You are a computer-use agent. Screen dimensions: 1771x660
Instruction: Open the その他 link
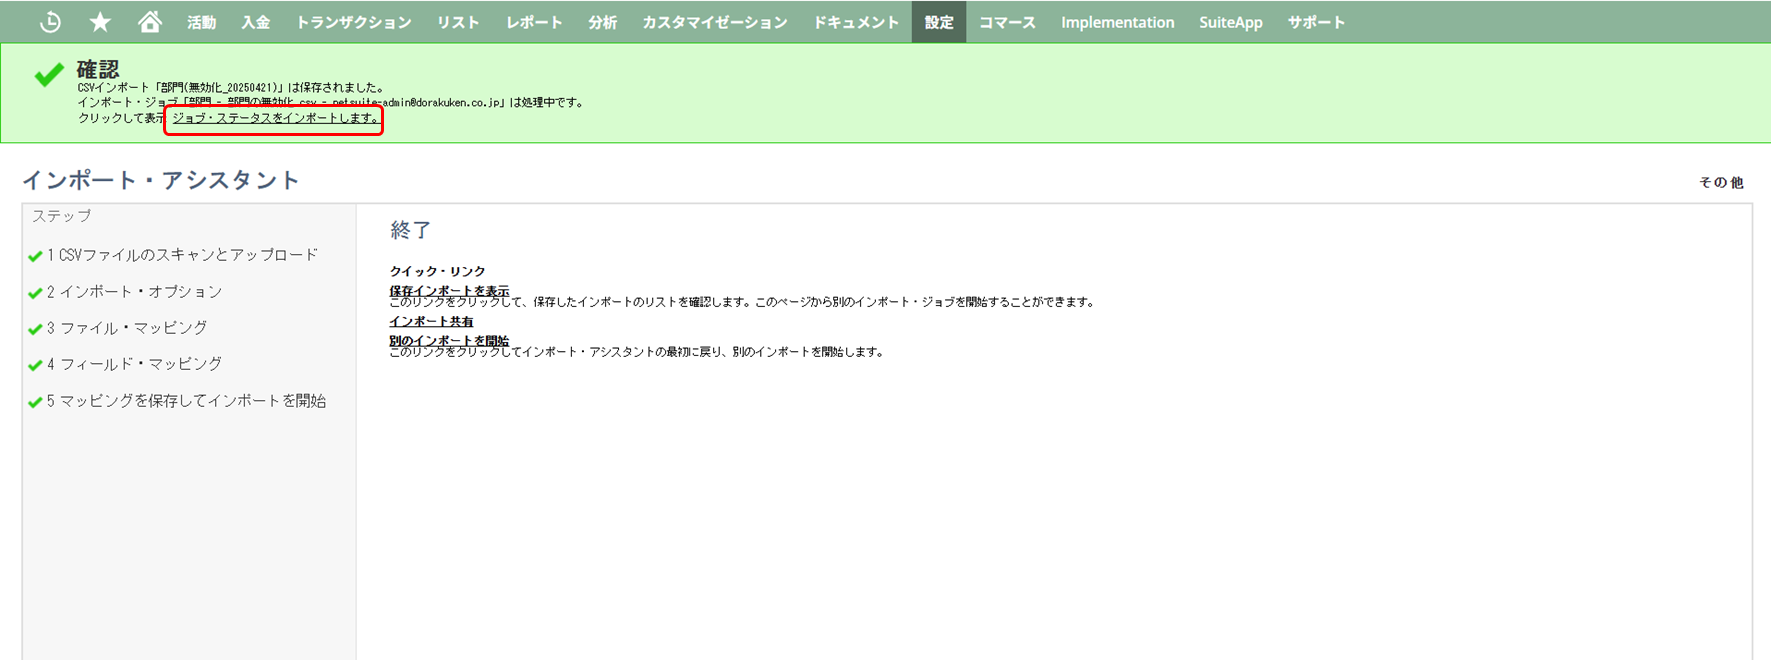[1721, 182]
